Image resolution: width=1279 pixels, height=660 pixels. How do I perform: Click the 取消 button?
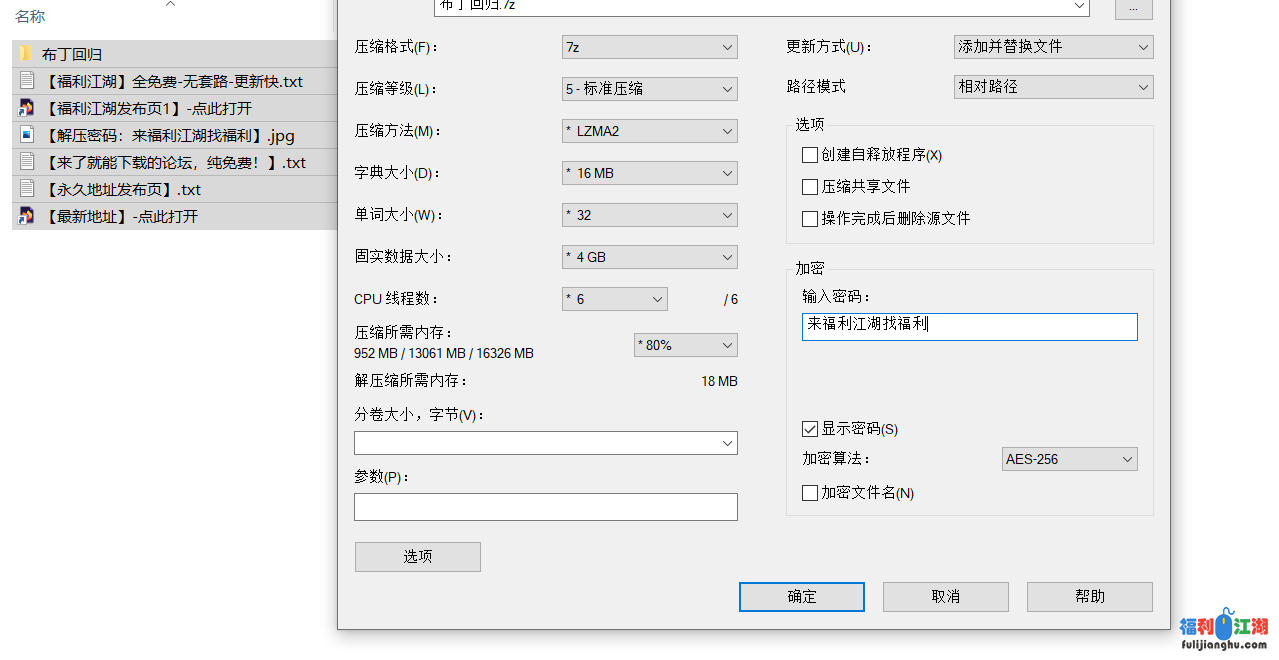tap(945, 597)
